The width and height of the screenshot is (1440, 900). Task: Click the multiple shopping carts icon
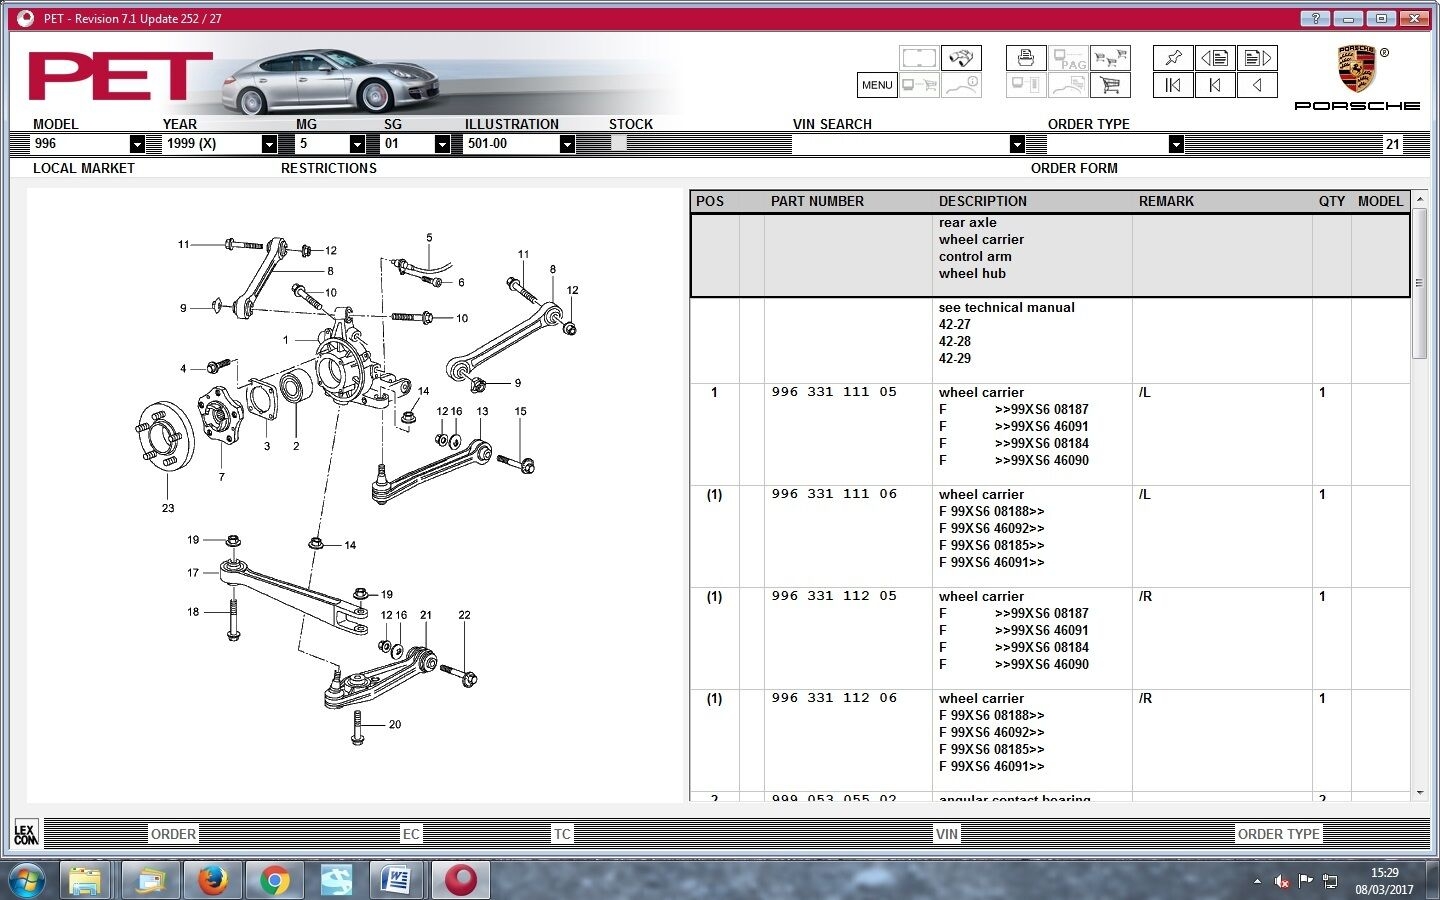(x=1110, y=58)
